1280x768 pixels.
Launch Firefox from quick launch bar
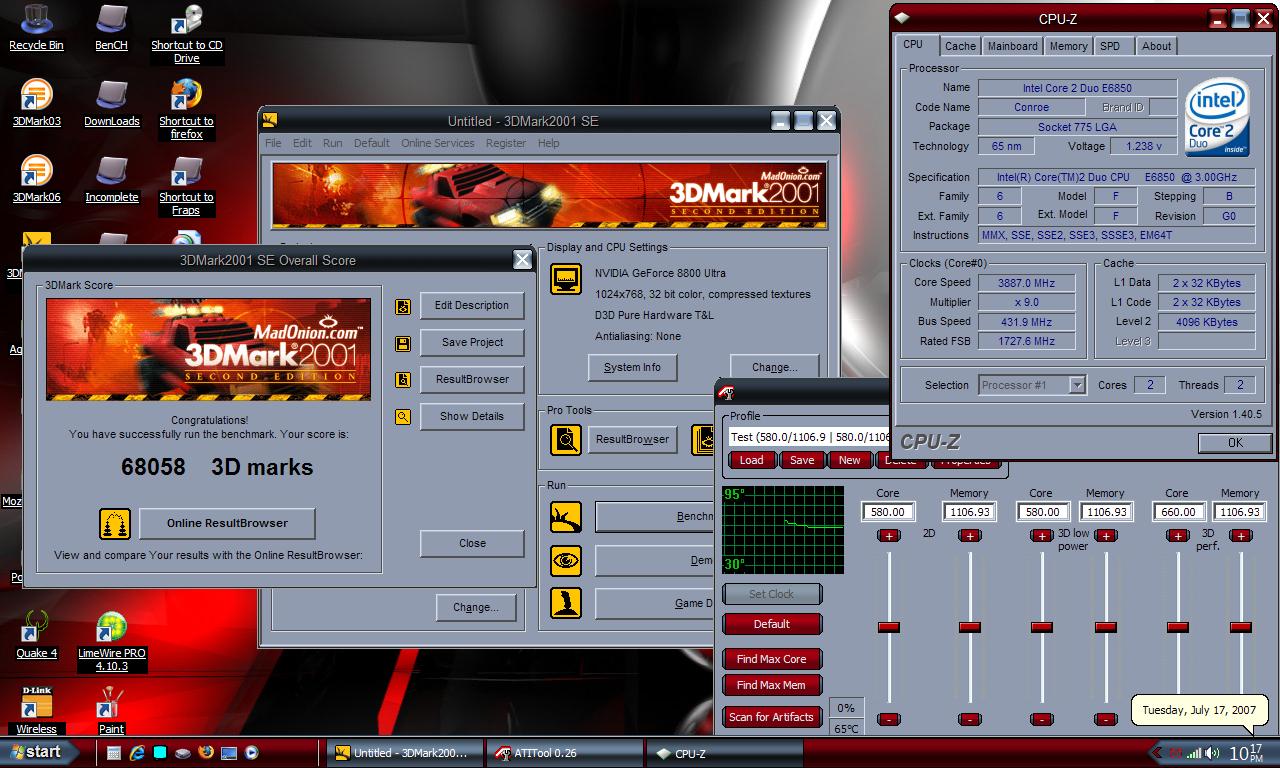[205, 752]
